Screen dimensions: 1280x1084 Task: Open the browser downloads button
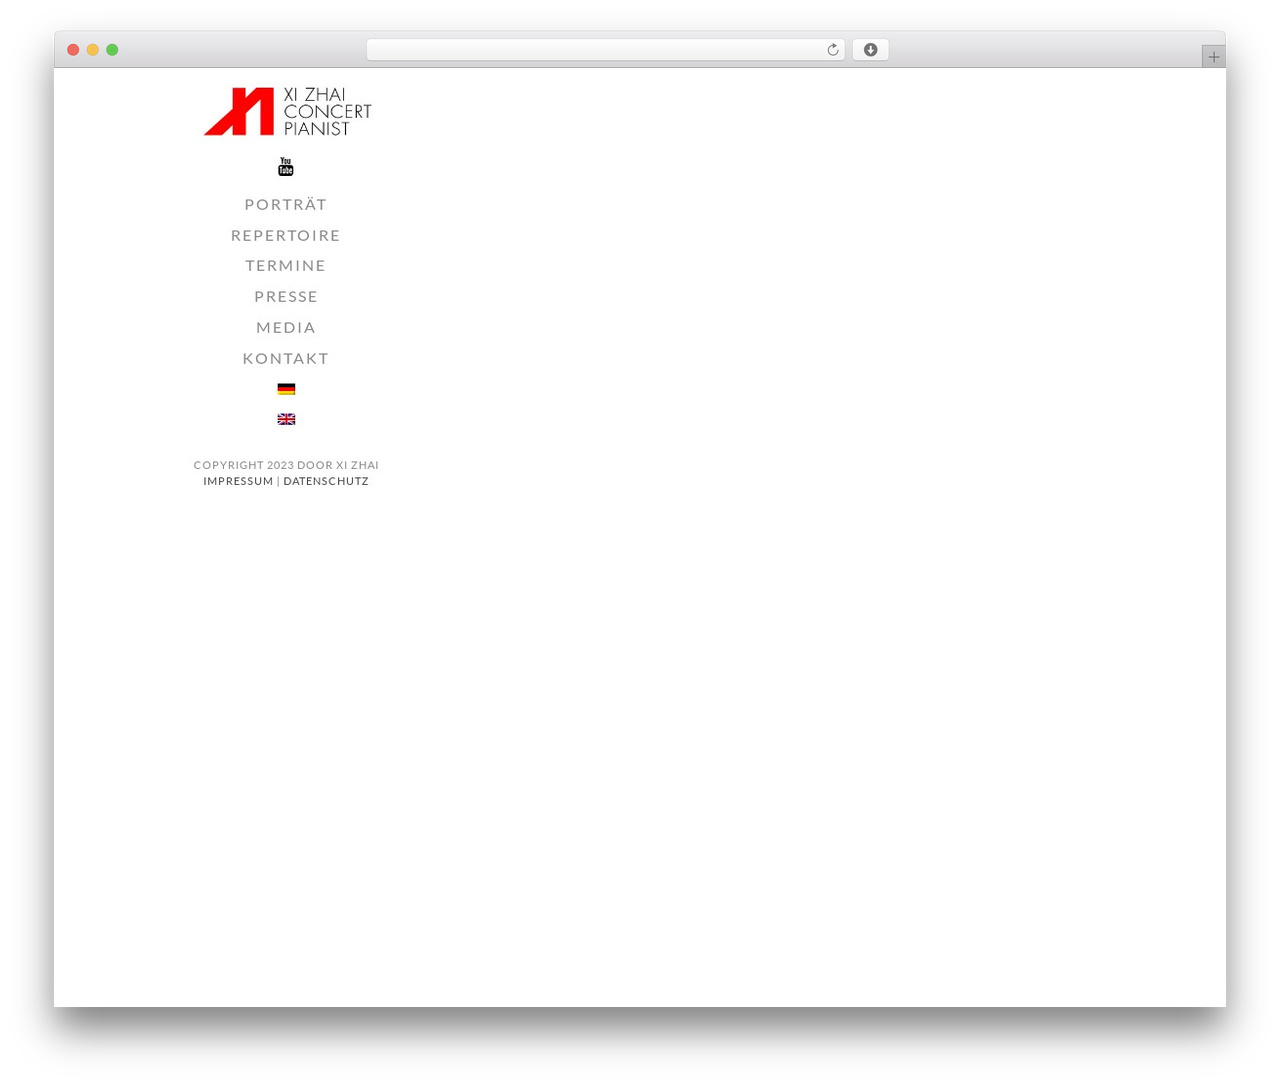(x=870, y=50)
